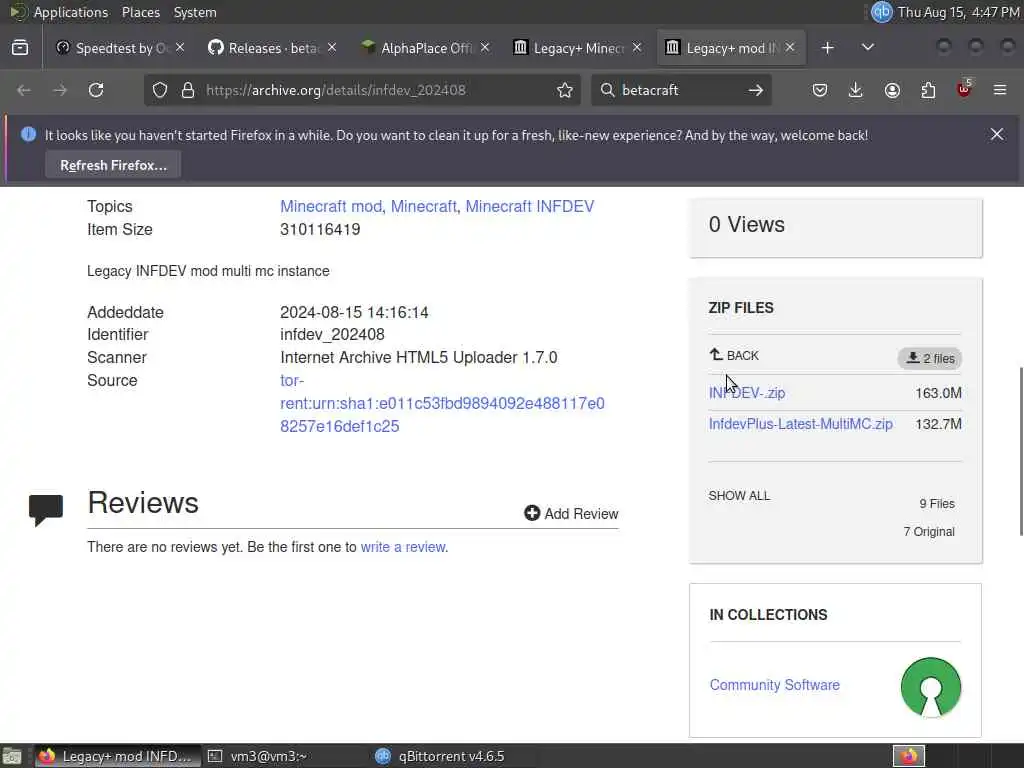Click the page vertical scrollbar
This screenshot has width=1024, height=768.
pos(1020,451)
